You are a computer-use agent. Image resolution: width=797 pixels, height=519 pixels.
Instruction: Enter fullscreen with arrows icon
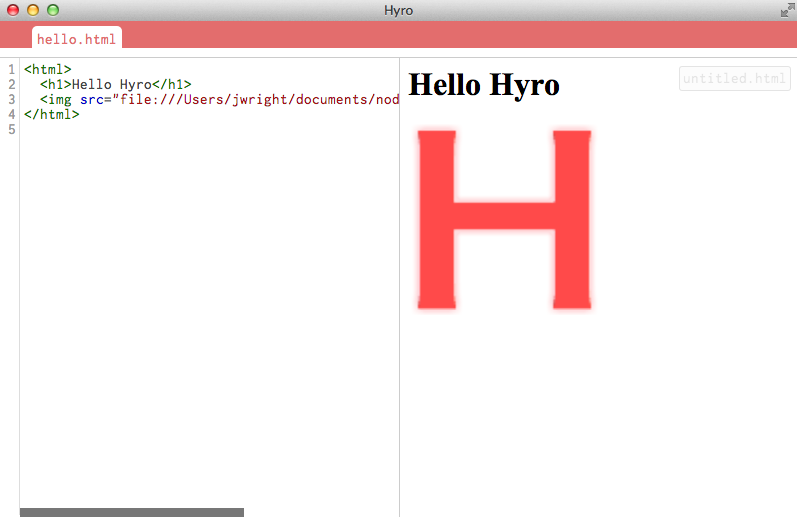(787, 10)
